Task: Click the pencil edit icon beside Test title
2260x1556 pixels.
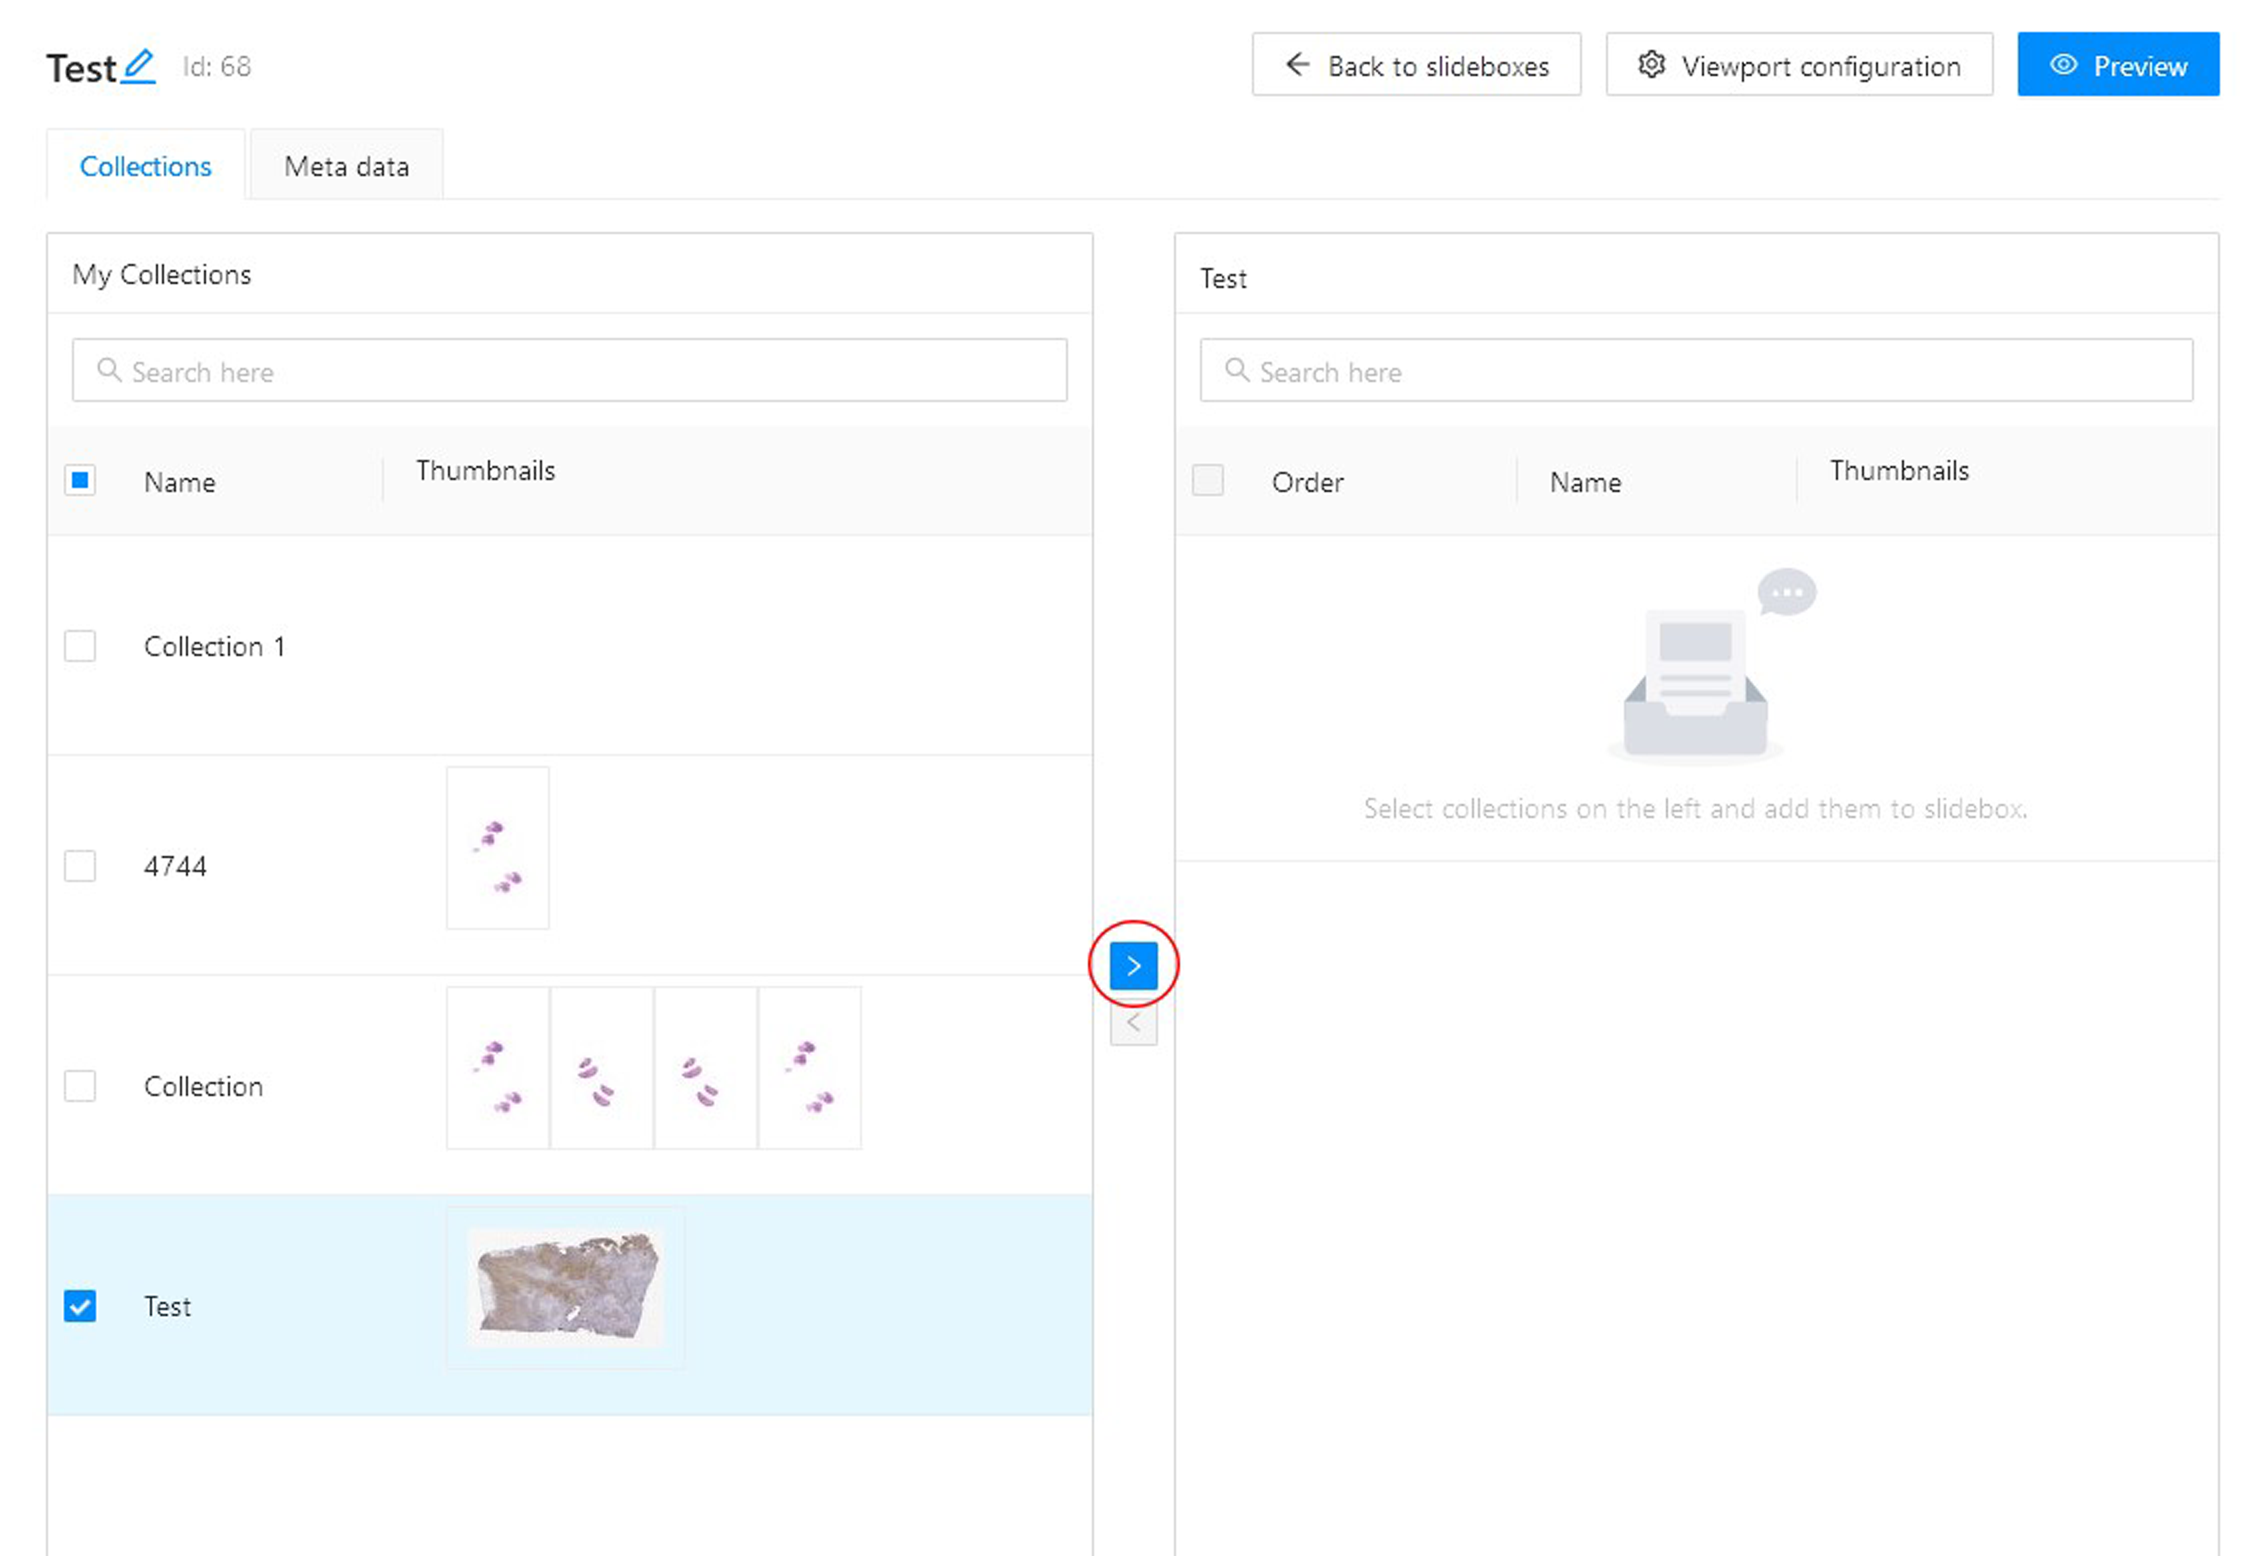Action: (139, 66)
